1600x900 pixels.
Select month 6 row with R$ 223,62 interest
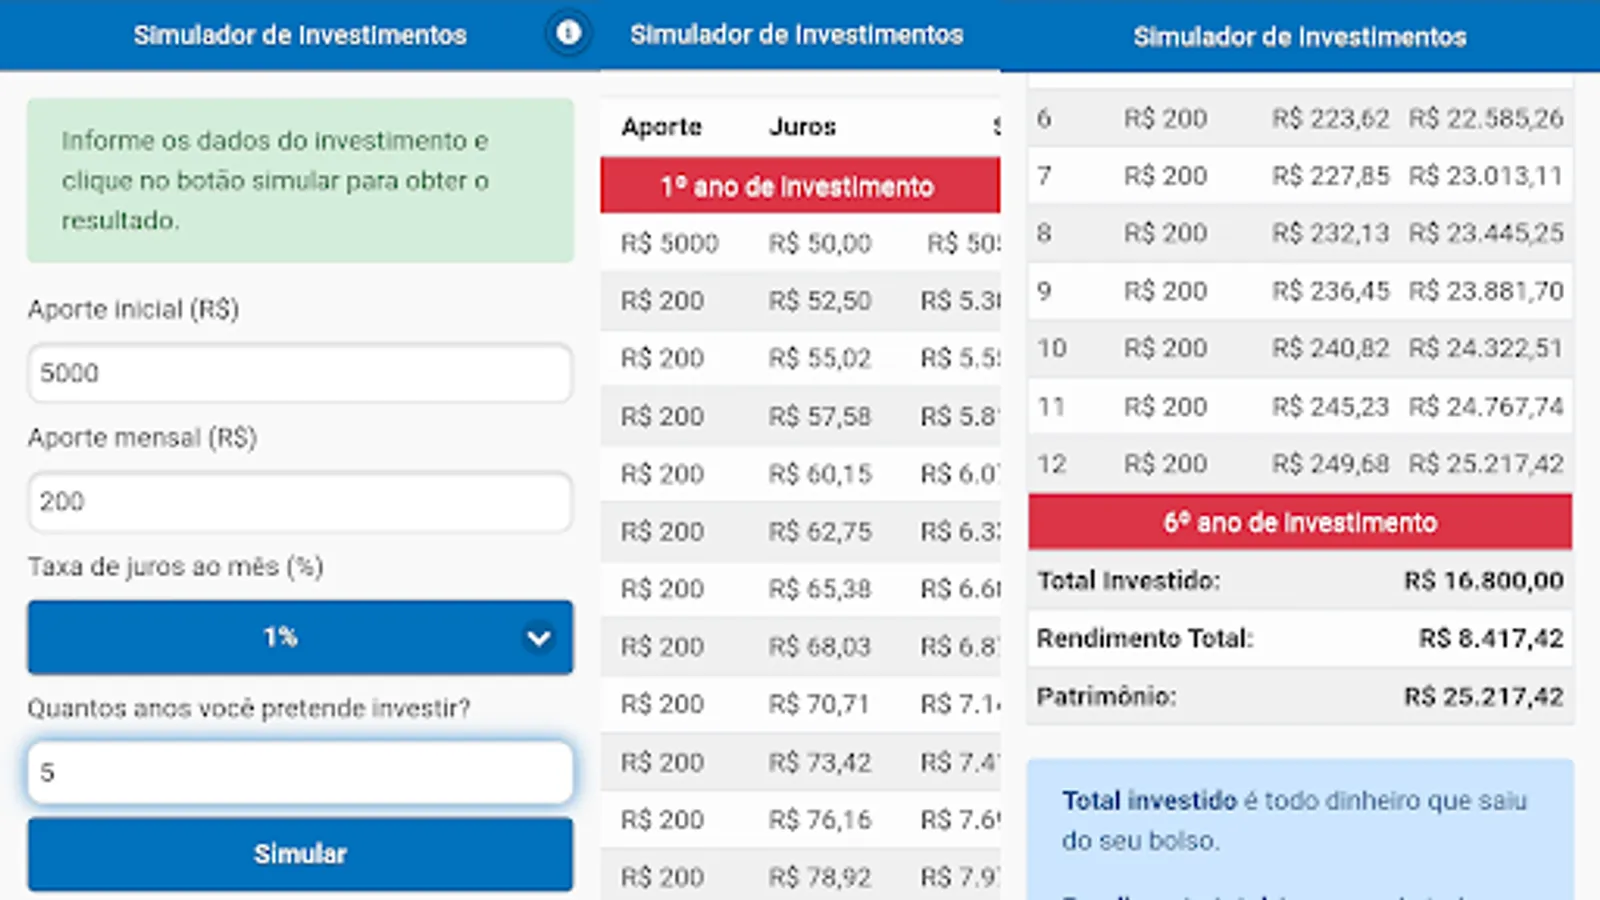1299,118
